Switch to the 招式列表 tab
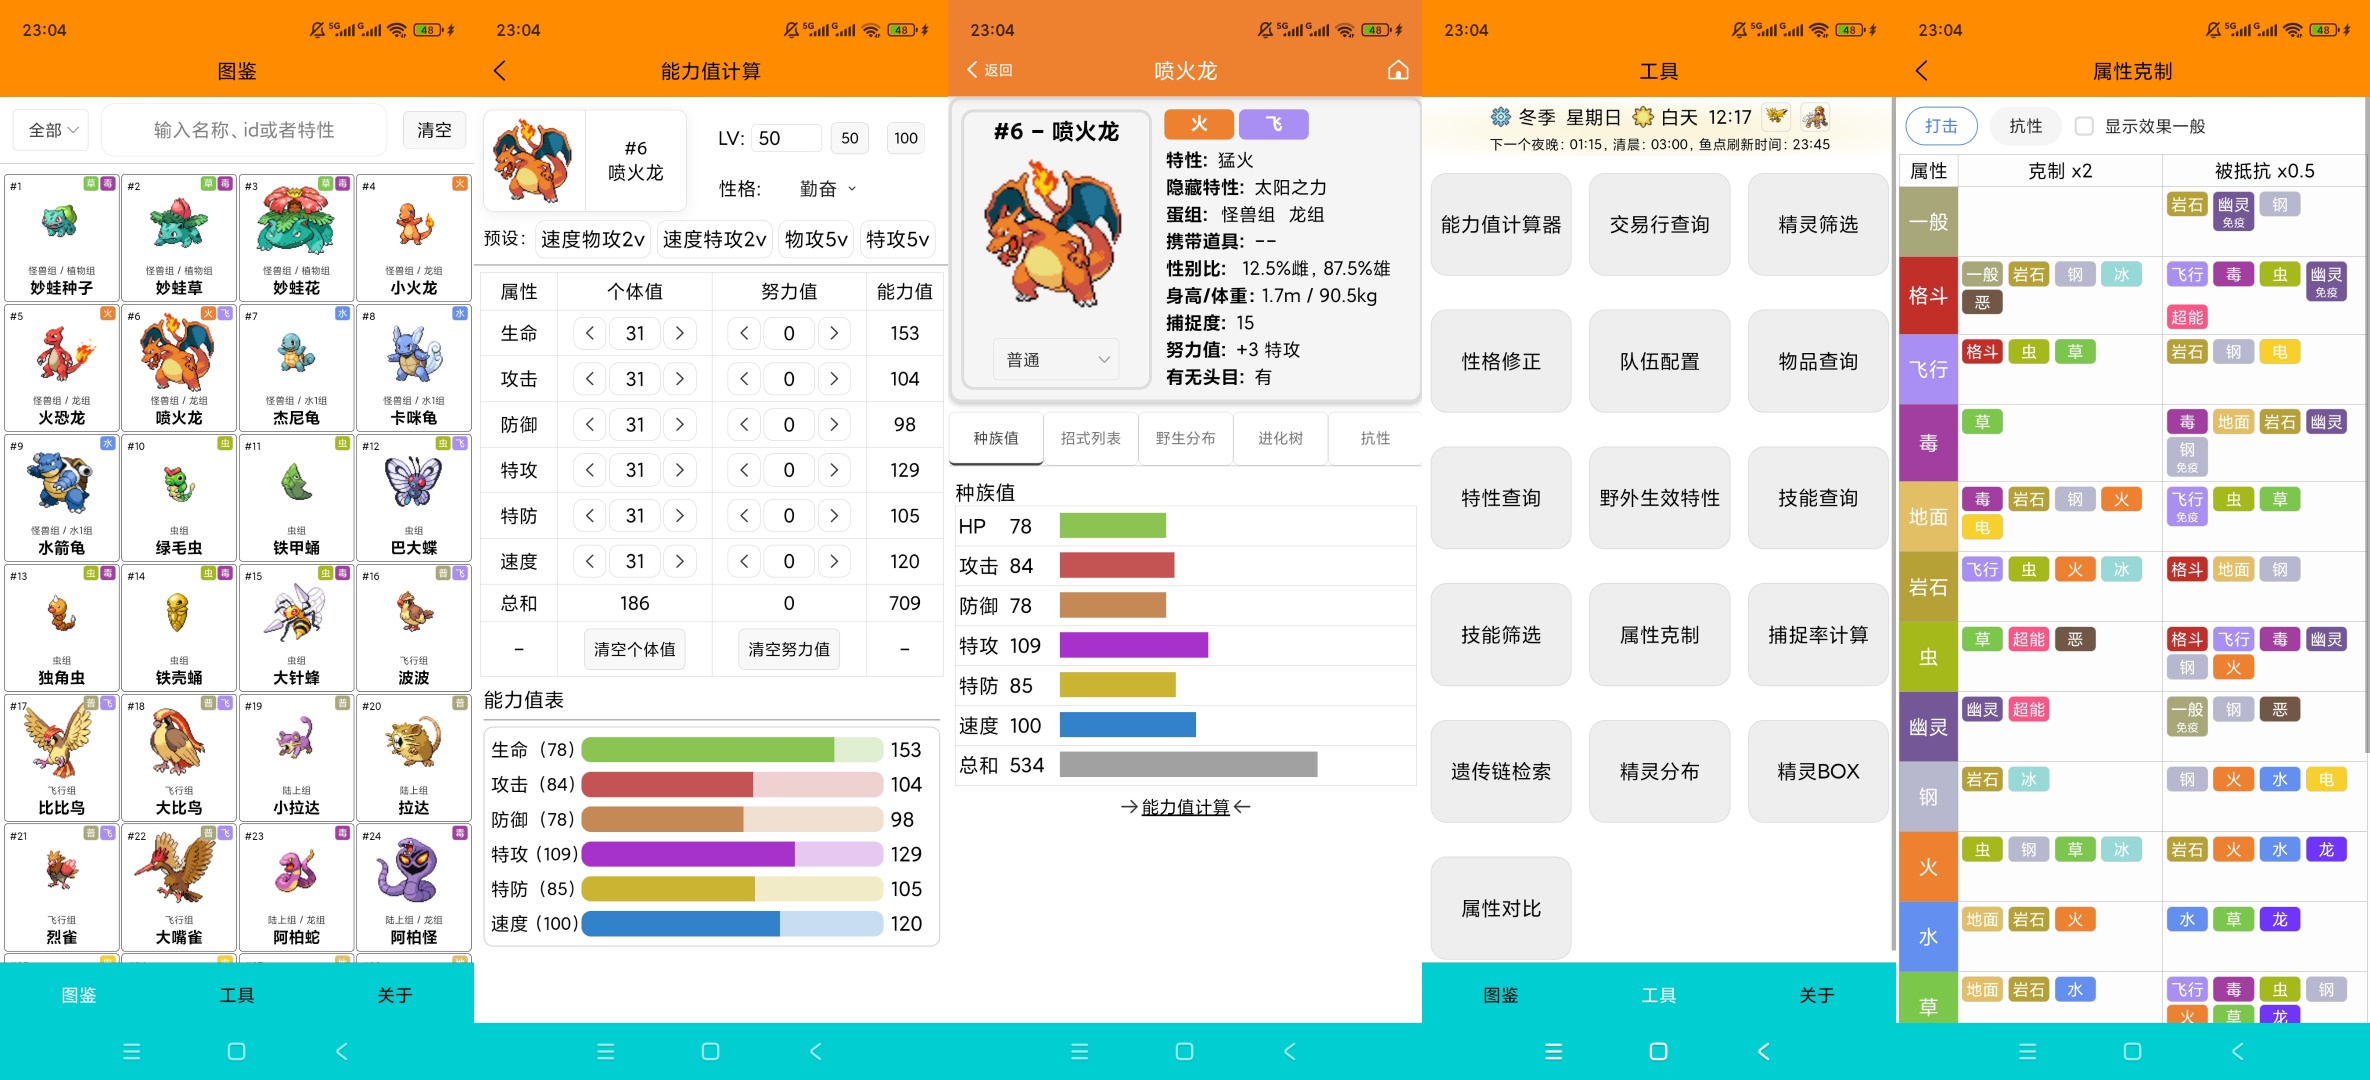 pyautogui.click(x=1090, y=438)
